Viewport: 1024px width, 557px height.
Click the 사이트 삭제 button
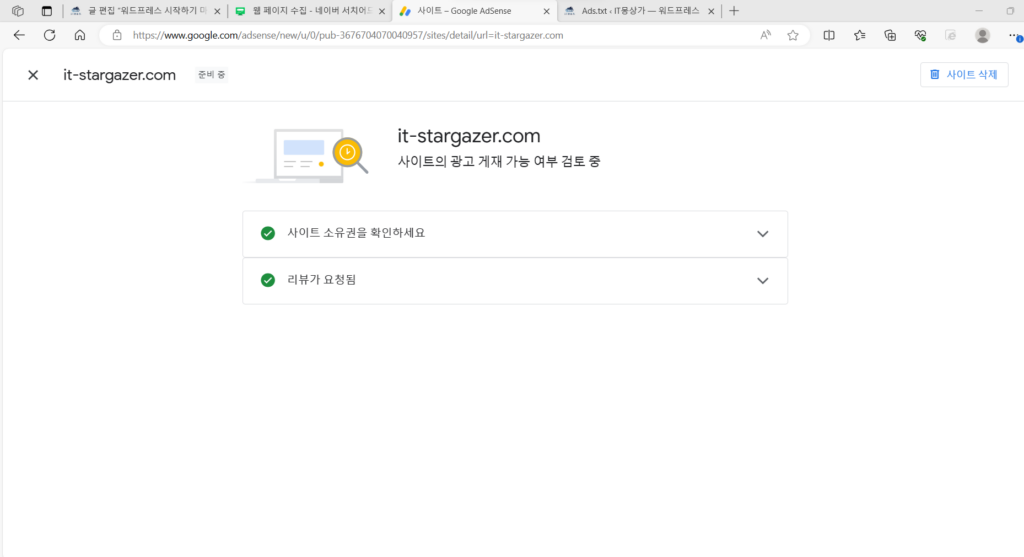click(964, 74)
